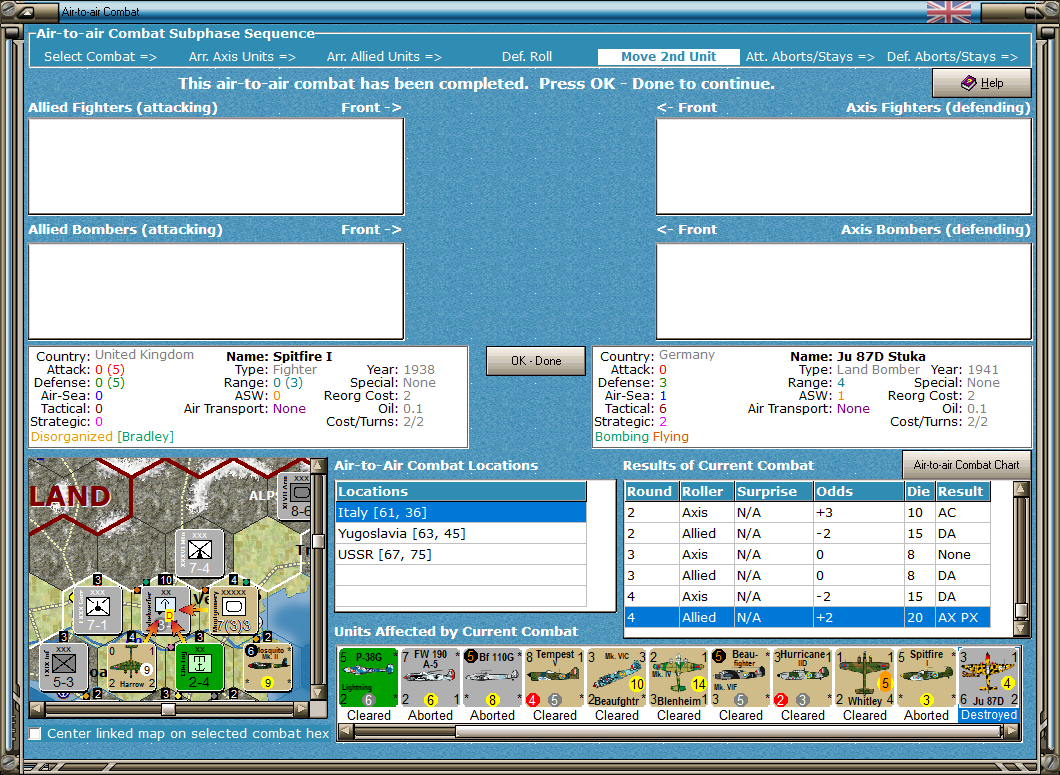
Task: Select the FW 190 A-5 unit counter
Action: (x=431, y=678)
